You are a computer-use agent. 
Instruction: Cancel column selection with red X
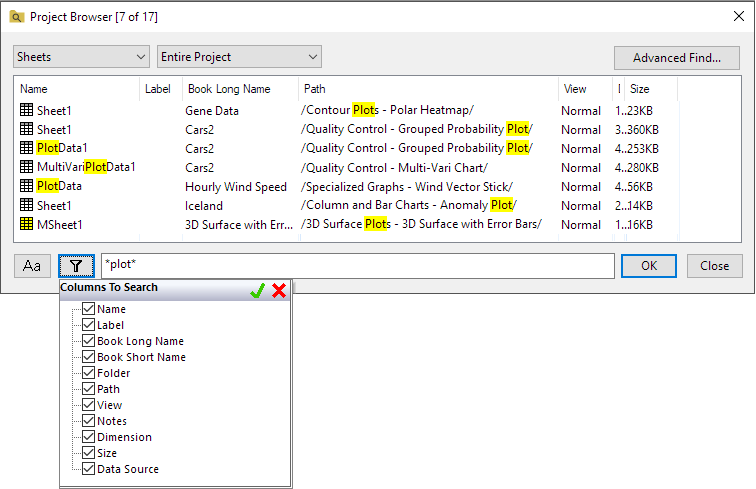pos(279,290)
